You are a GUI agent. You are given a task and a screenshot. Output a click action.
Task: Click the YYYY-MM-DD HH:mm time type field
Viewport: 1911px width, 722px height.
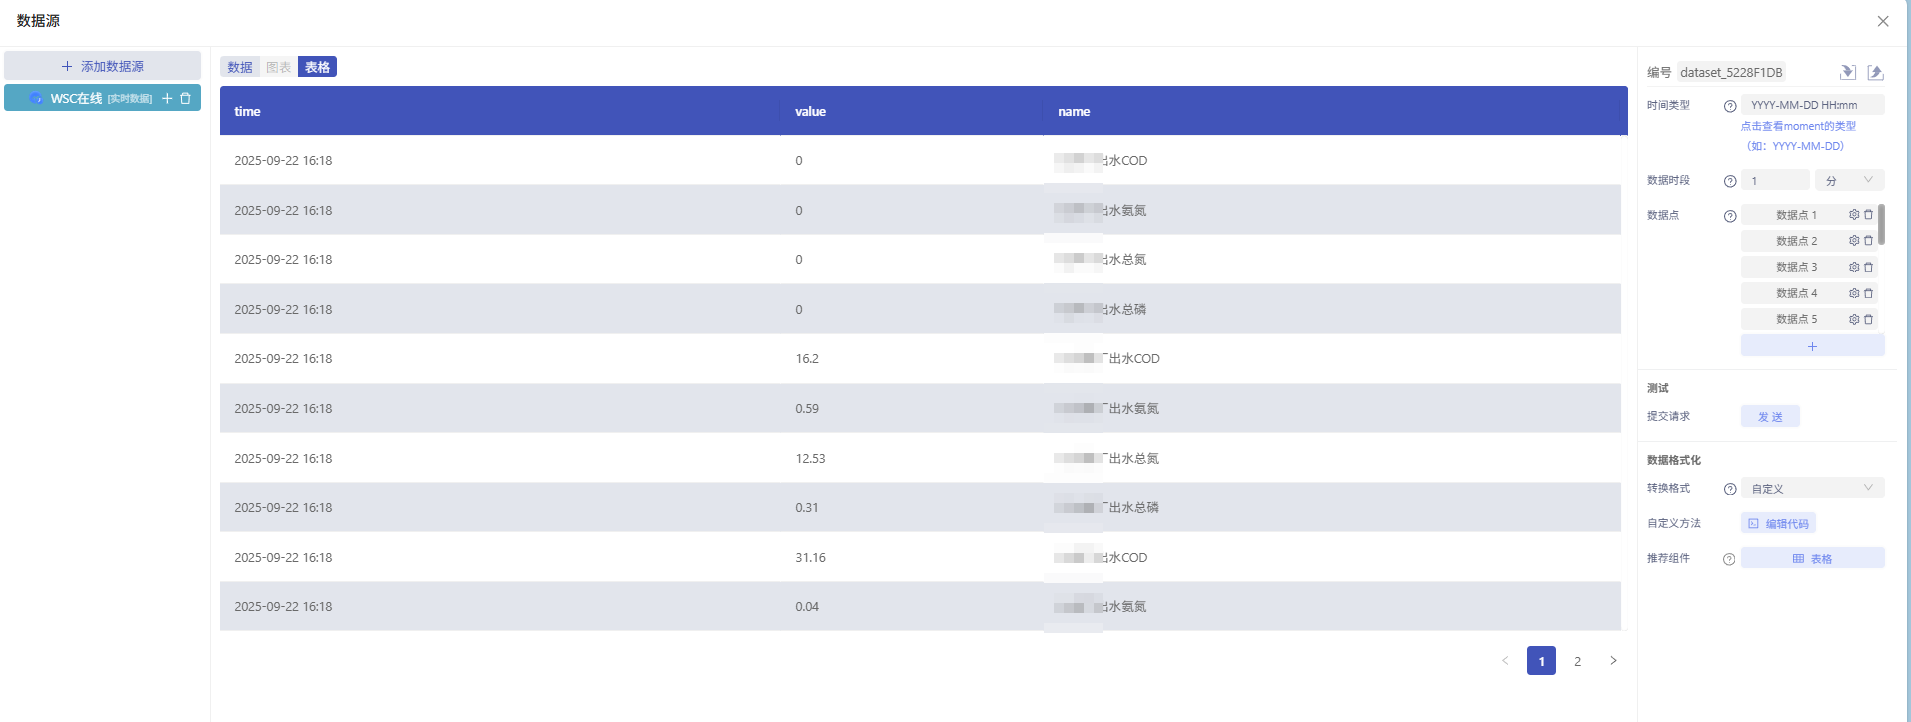(1812, 105)
